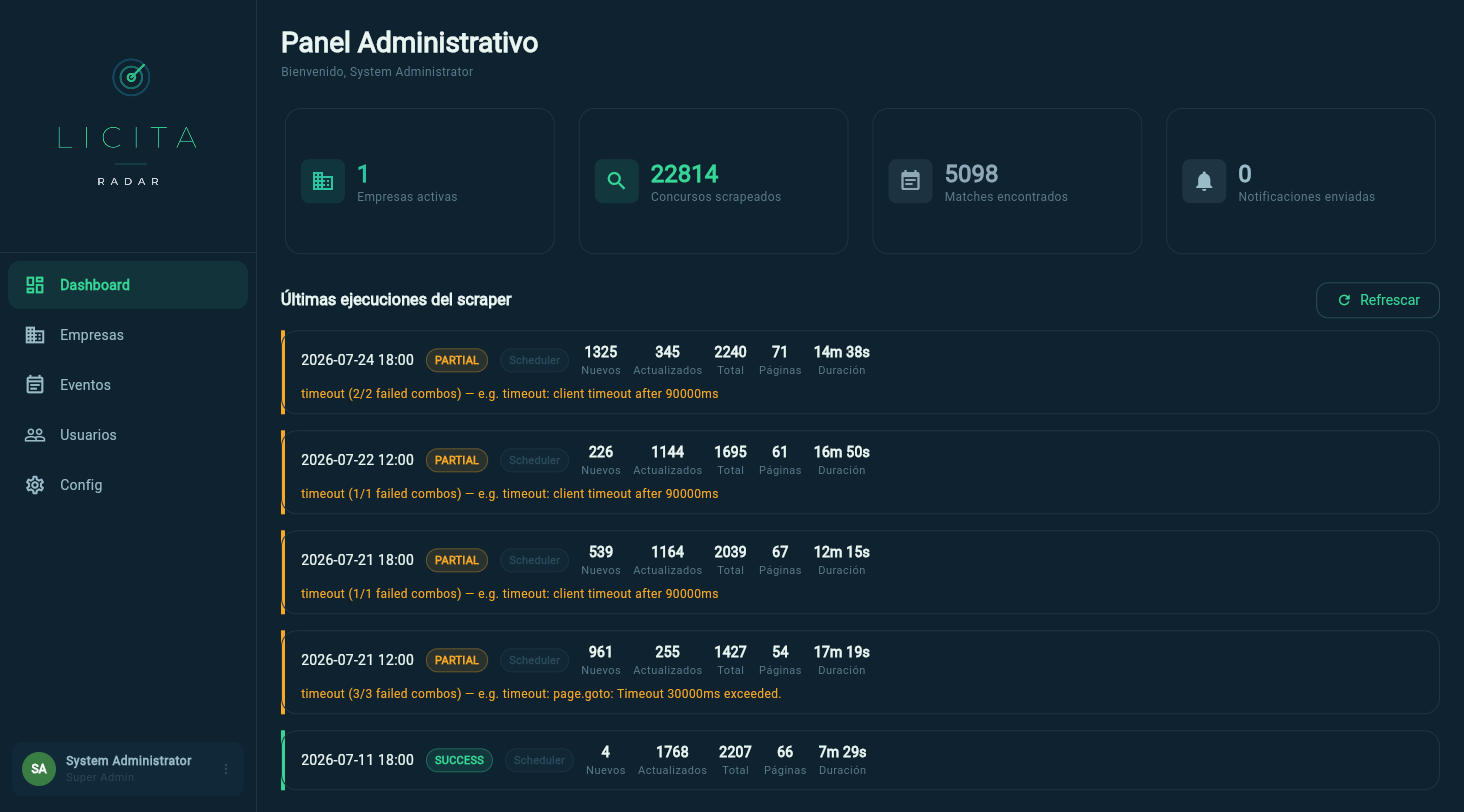Click the 2026-07-22 12:00 timestamp
1464x812 pixels.
point(357,460)
